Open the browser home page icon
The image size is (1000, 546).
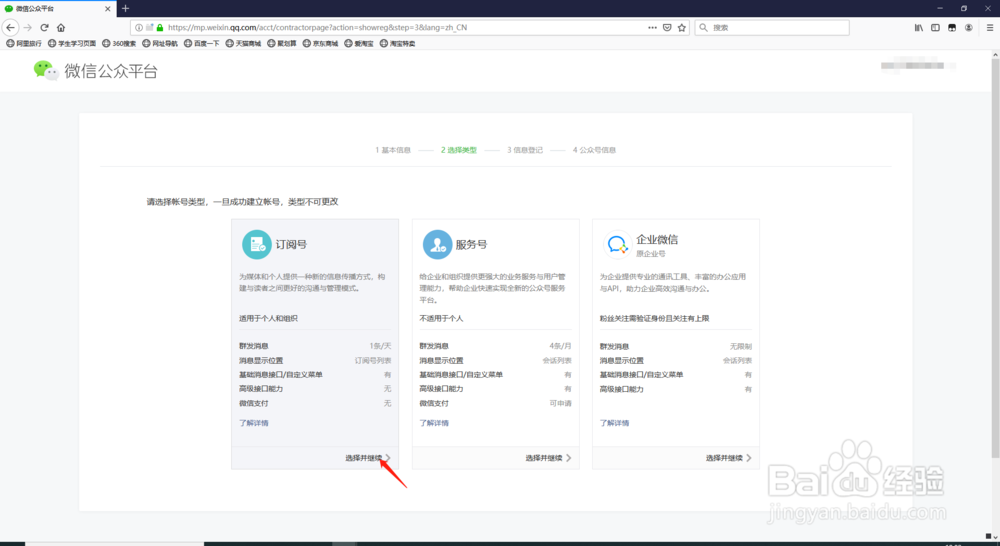(x=61, y=27)
